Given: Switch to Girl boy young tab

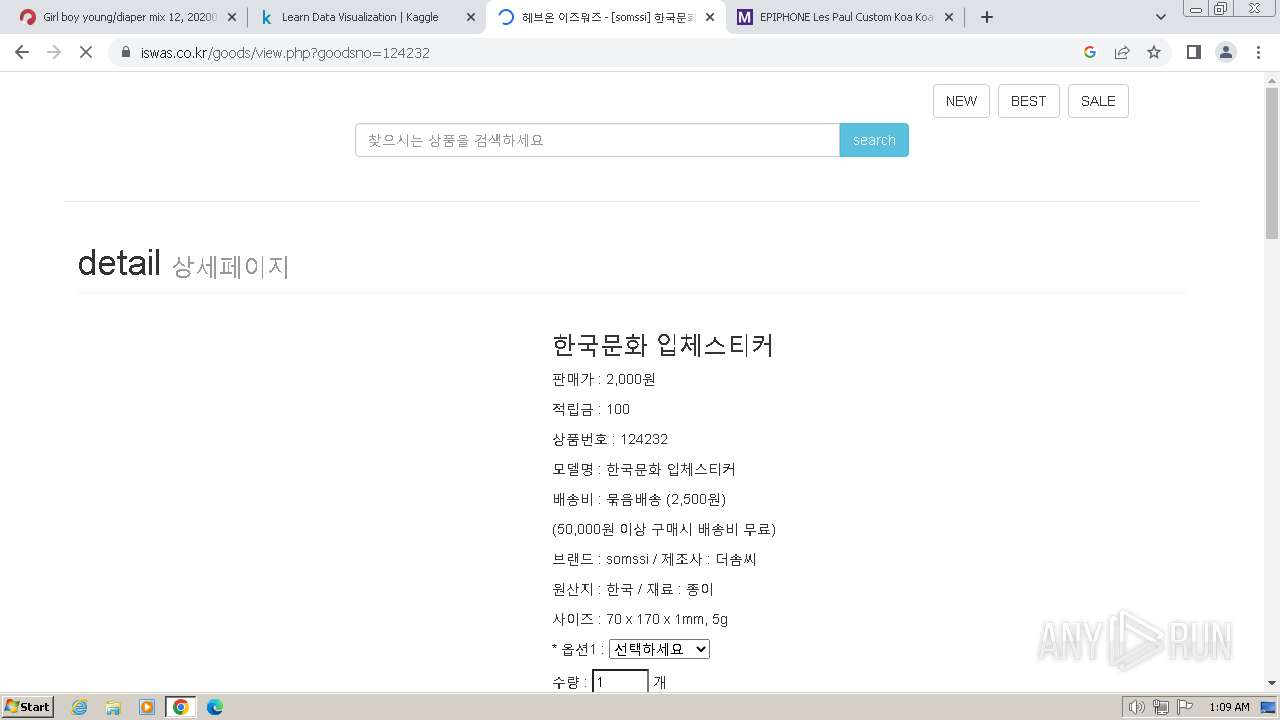Looking at the screenshot, I should coord(128,17).
